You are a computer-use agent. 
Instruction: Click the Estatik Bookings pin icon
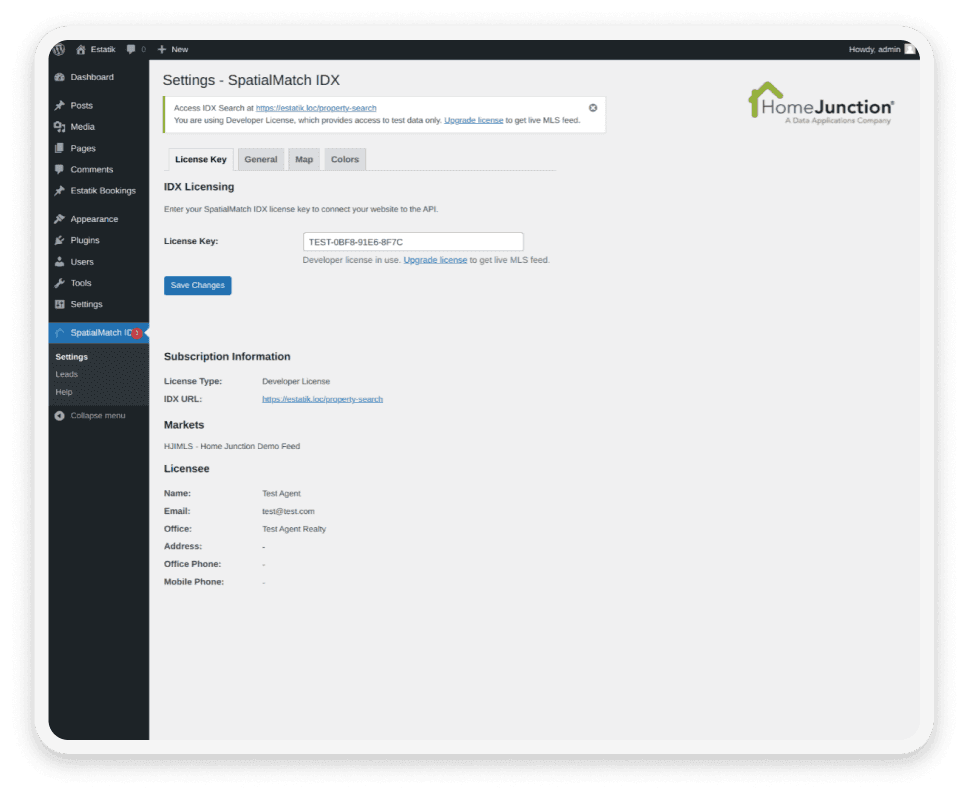click(x=60, y=191)
